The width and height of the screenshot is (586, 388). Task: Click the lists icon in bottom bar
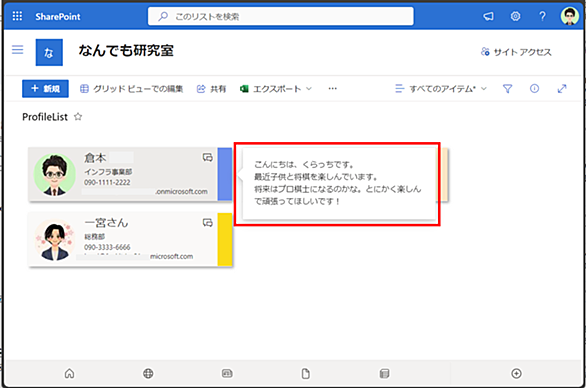pos(384,373)
